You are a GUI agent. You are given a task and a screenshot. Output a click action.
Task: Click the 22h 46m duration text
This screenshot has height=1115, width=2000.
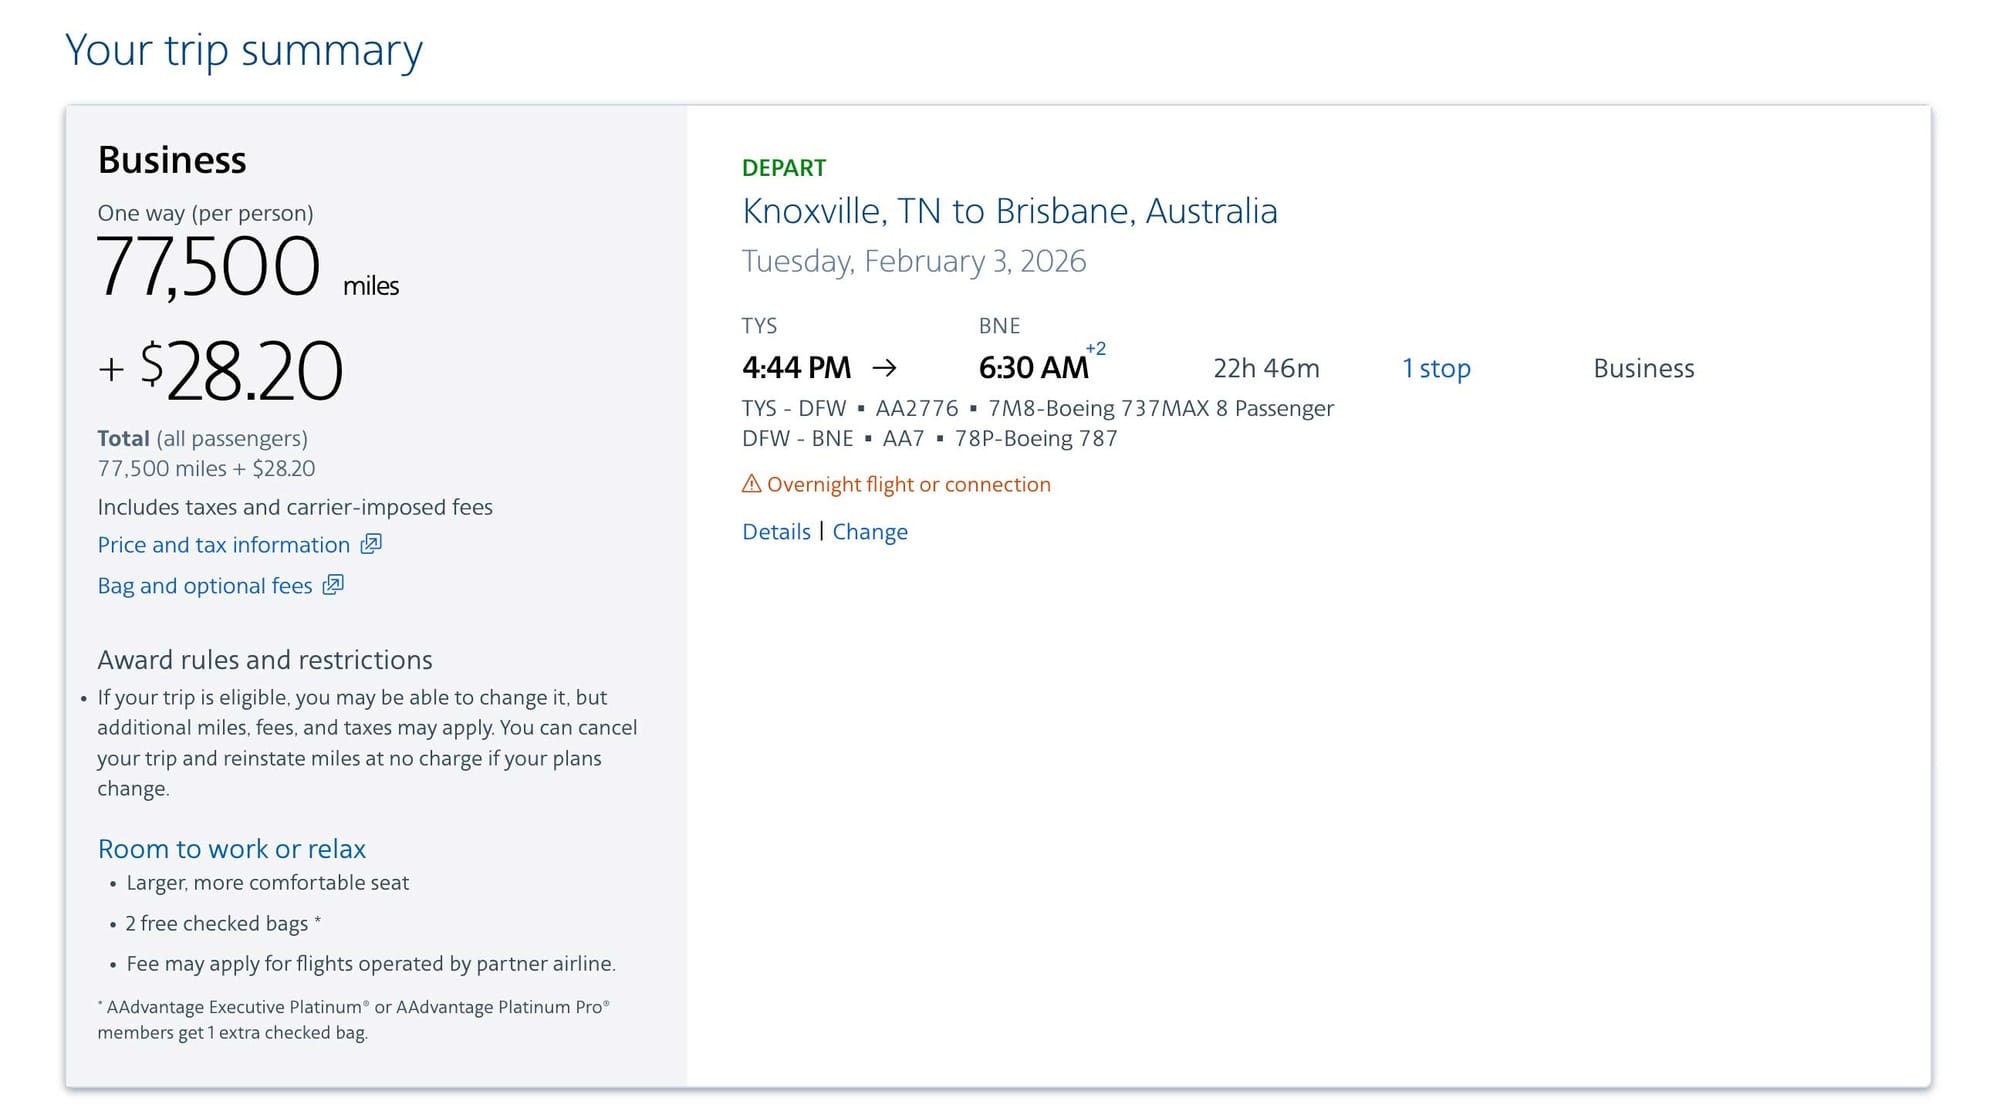[1264, 368]
